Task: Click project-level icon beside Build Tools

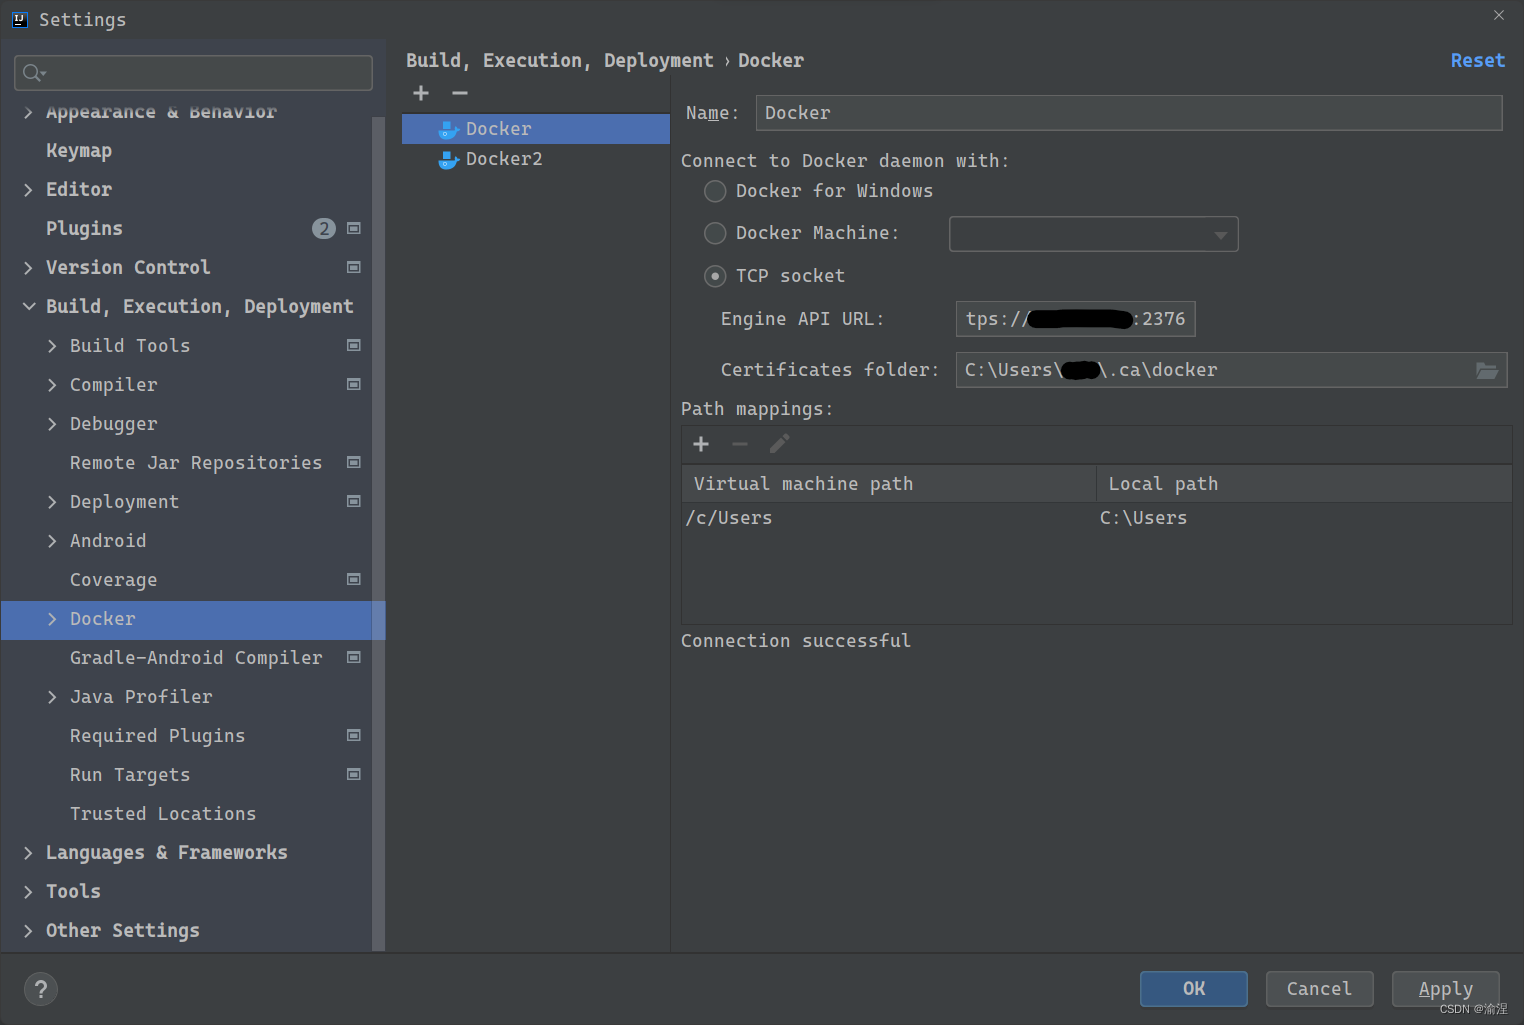Action: click(x=353, y=346)
